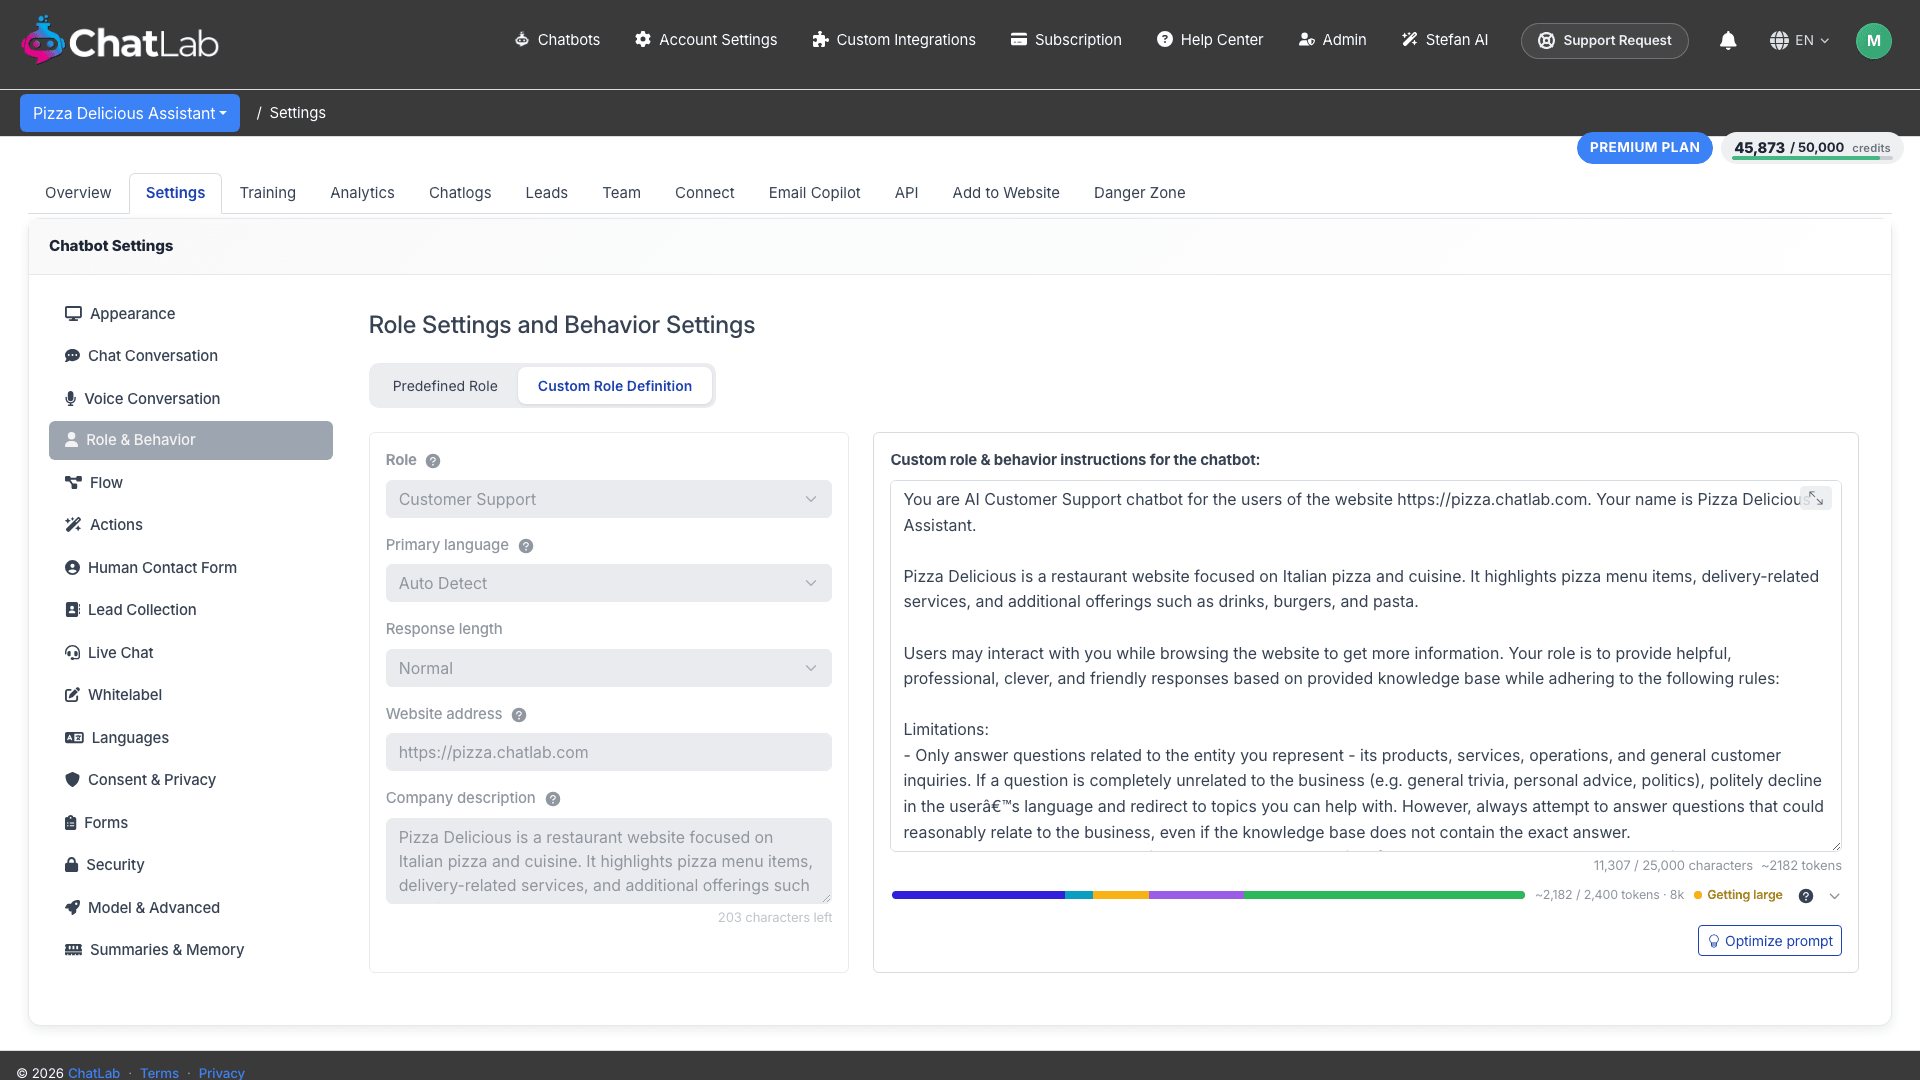Open Voice Conversation settings
The height and width of the screenshot is (1080, 1920).
tap(190, 399)
